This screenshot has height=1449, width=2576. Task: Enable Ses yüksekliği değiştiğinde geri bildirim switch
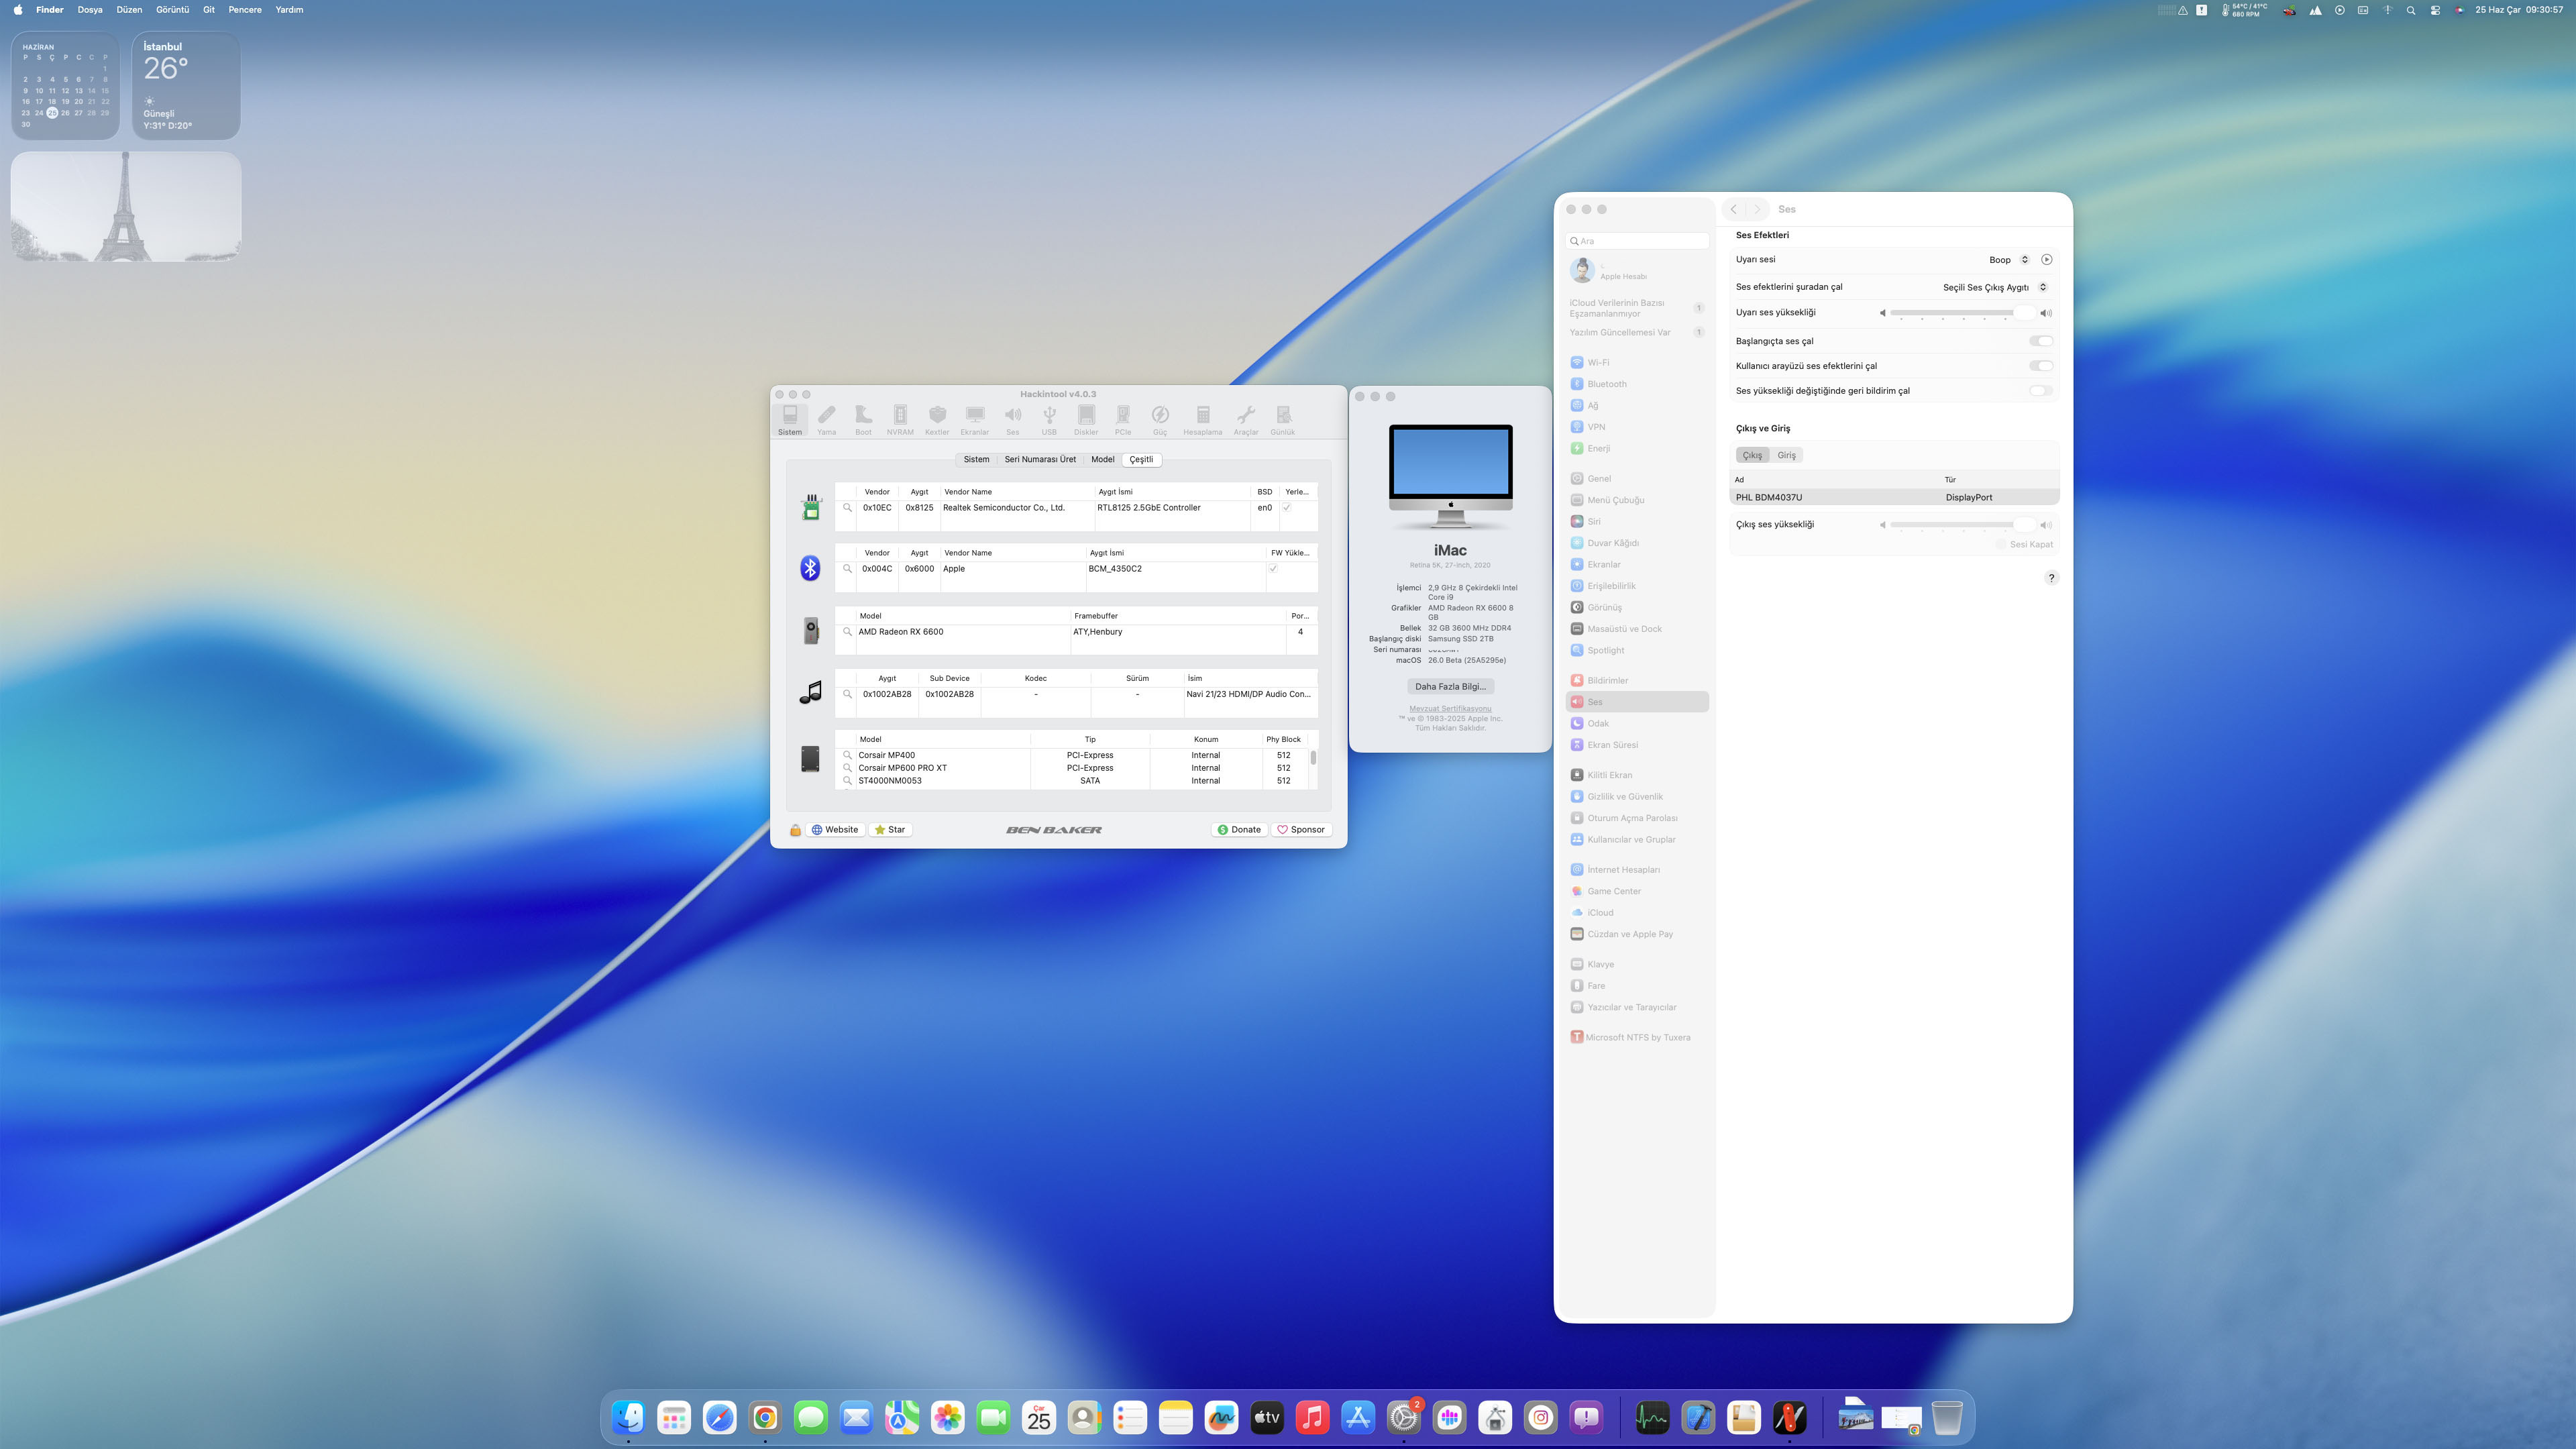2040,391
